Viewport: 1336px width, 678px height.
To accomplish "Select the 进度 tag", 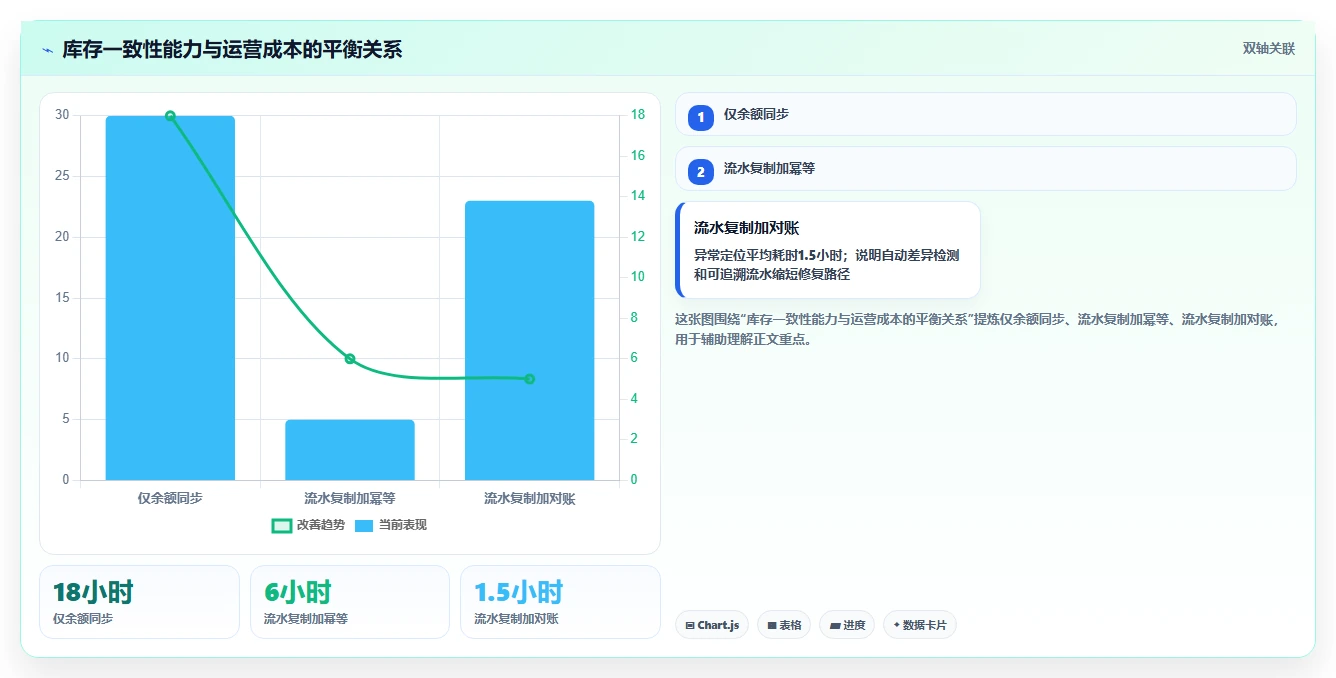I will point(847,625).
